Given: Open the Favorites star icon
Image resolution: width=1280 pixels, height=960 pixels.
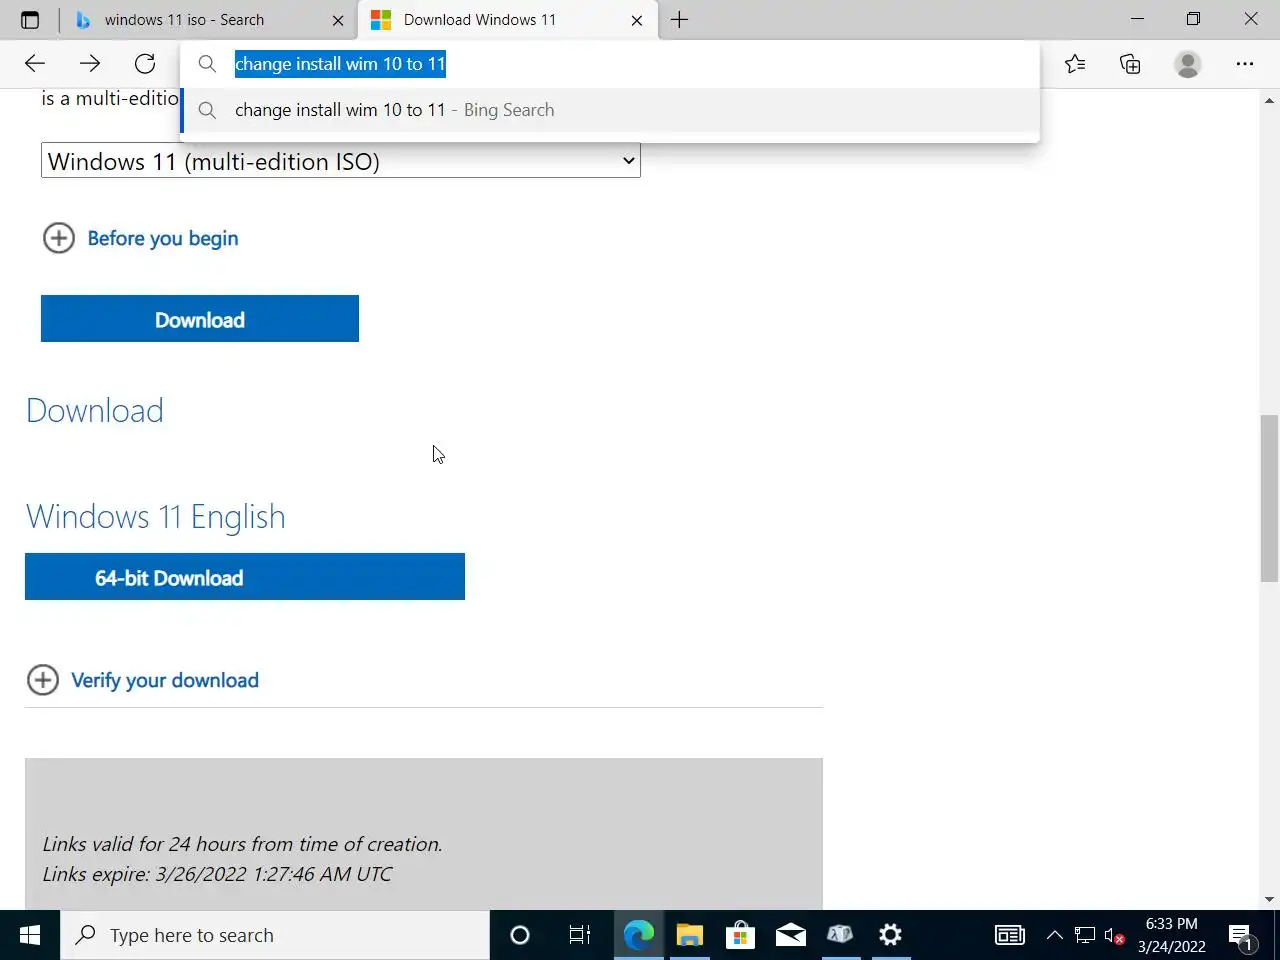Looking at the screenshot, I should click(1075, 64).
